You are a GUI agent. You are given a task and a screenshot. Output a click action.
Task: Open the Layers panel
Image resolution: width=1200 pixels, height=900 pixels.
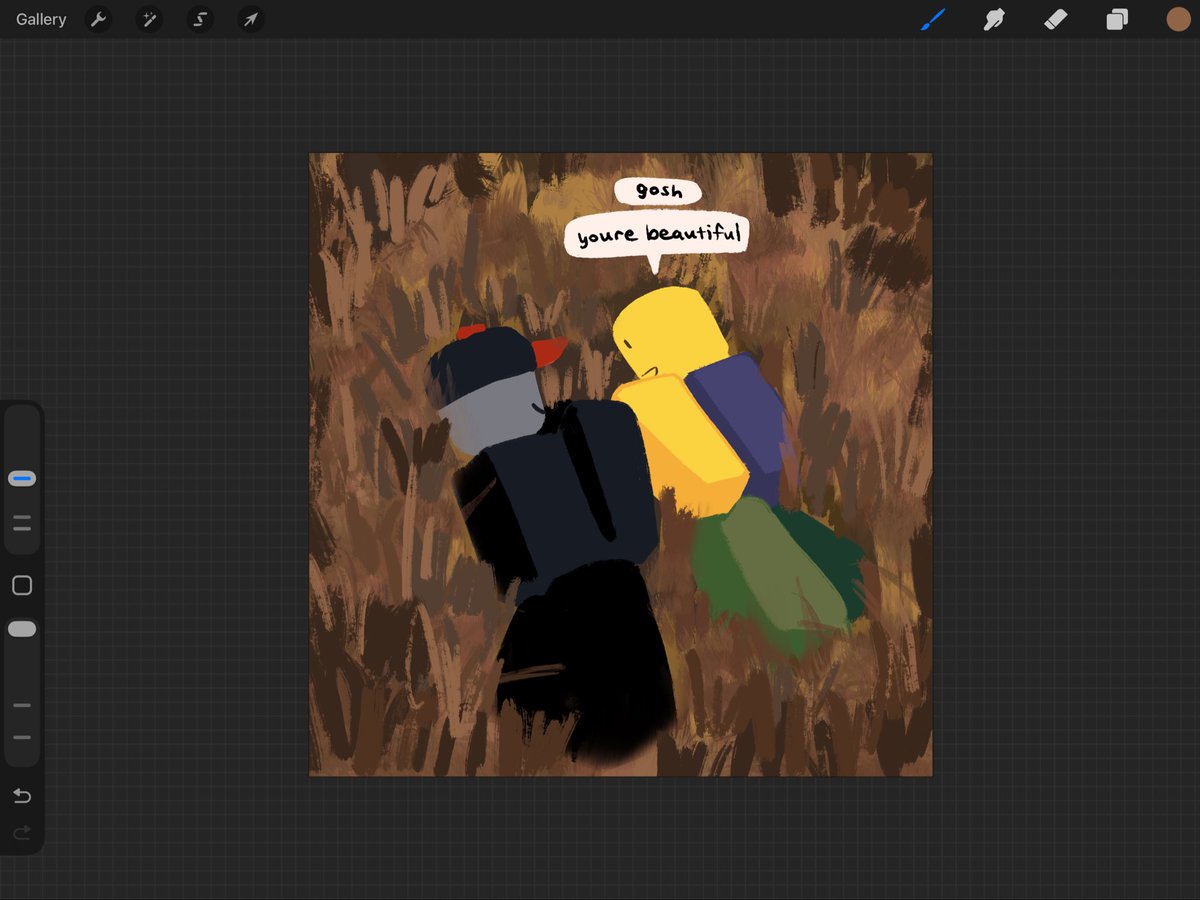coord(1117,19)
